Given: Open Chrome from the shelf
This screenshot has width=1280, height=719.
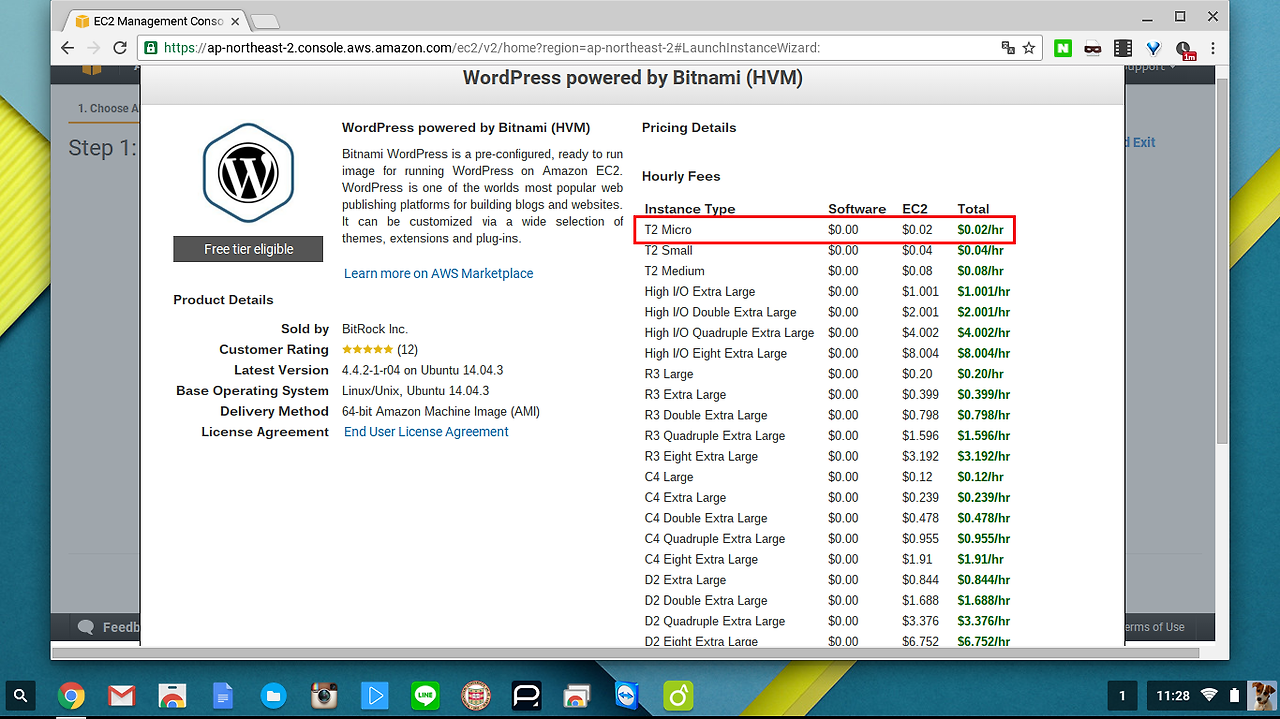Looking at the screenshot, I should pos(71,696).
